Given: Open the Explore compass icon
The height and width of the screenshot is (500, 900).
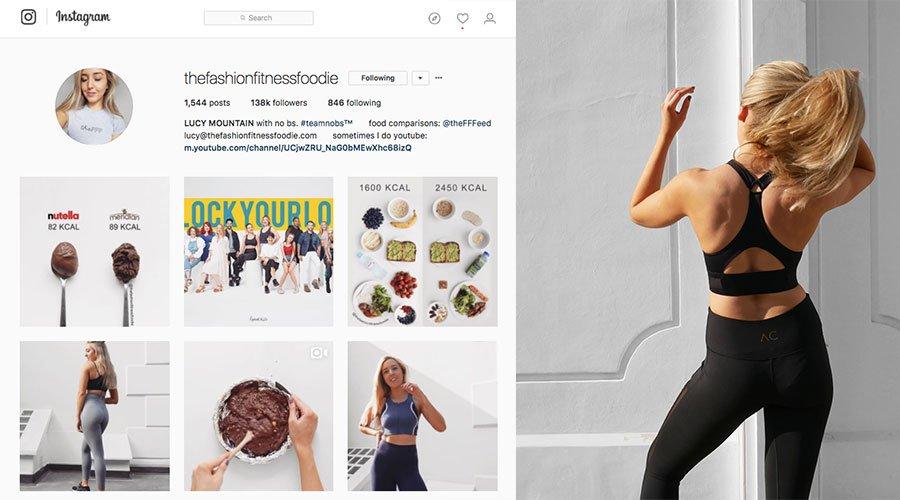Looking at the screenshot, I should point(435,18).
